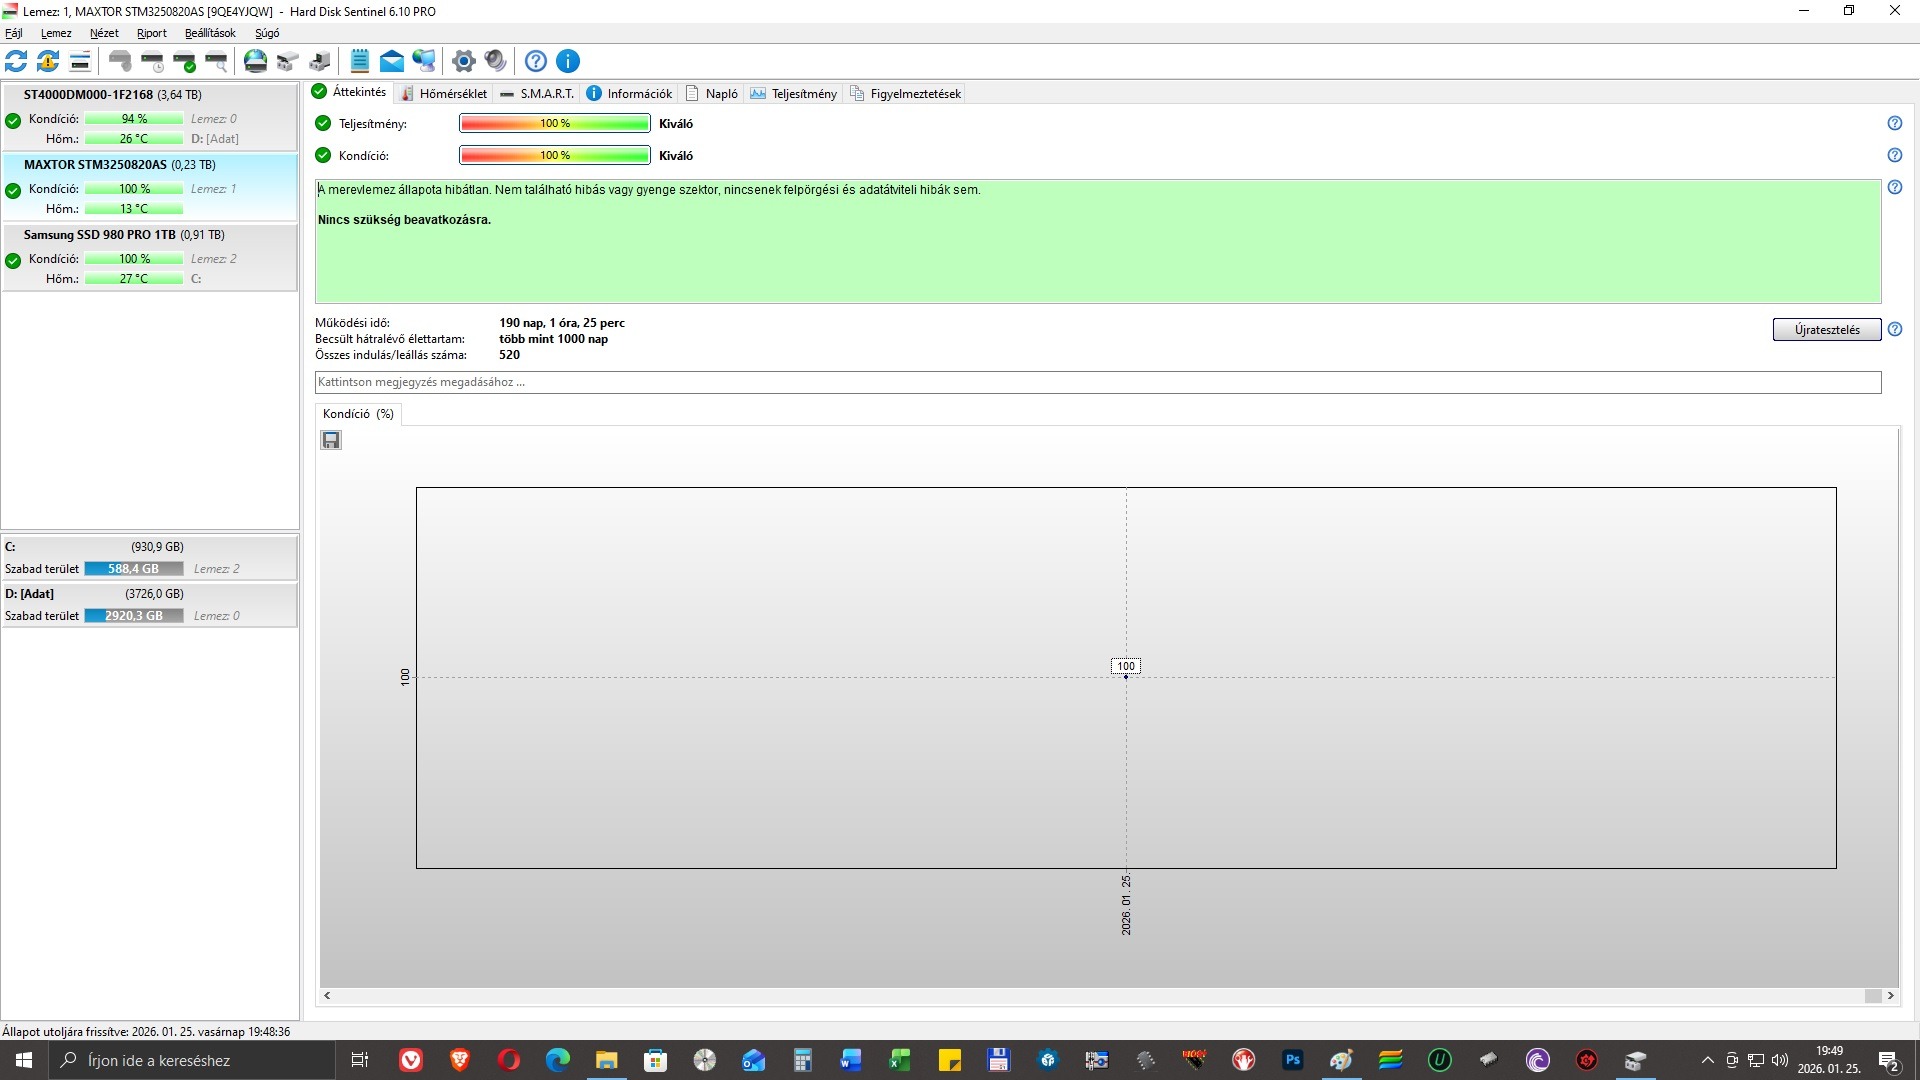Image resolution: width=1920 pixels, height=1080 pixels.
Task: Open the Beállítások menu
Action: pos(210,33)
